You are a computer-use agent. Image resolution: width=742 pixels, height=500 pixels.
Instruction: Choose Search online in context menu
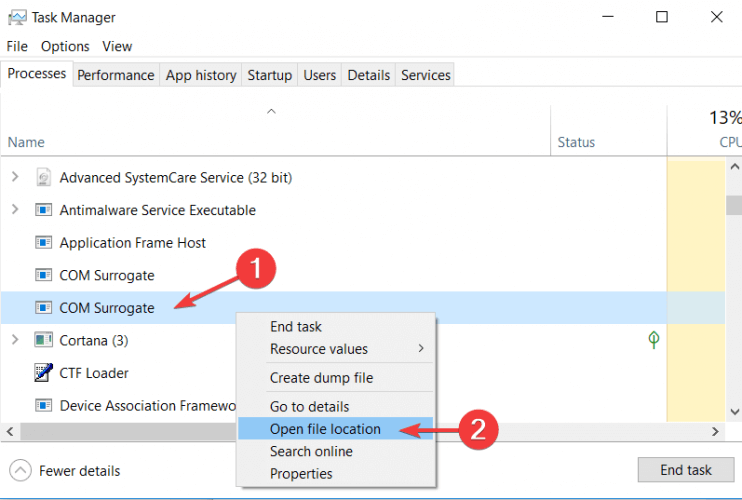tap(336, 451)
